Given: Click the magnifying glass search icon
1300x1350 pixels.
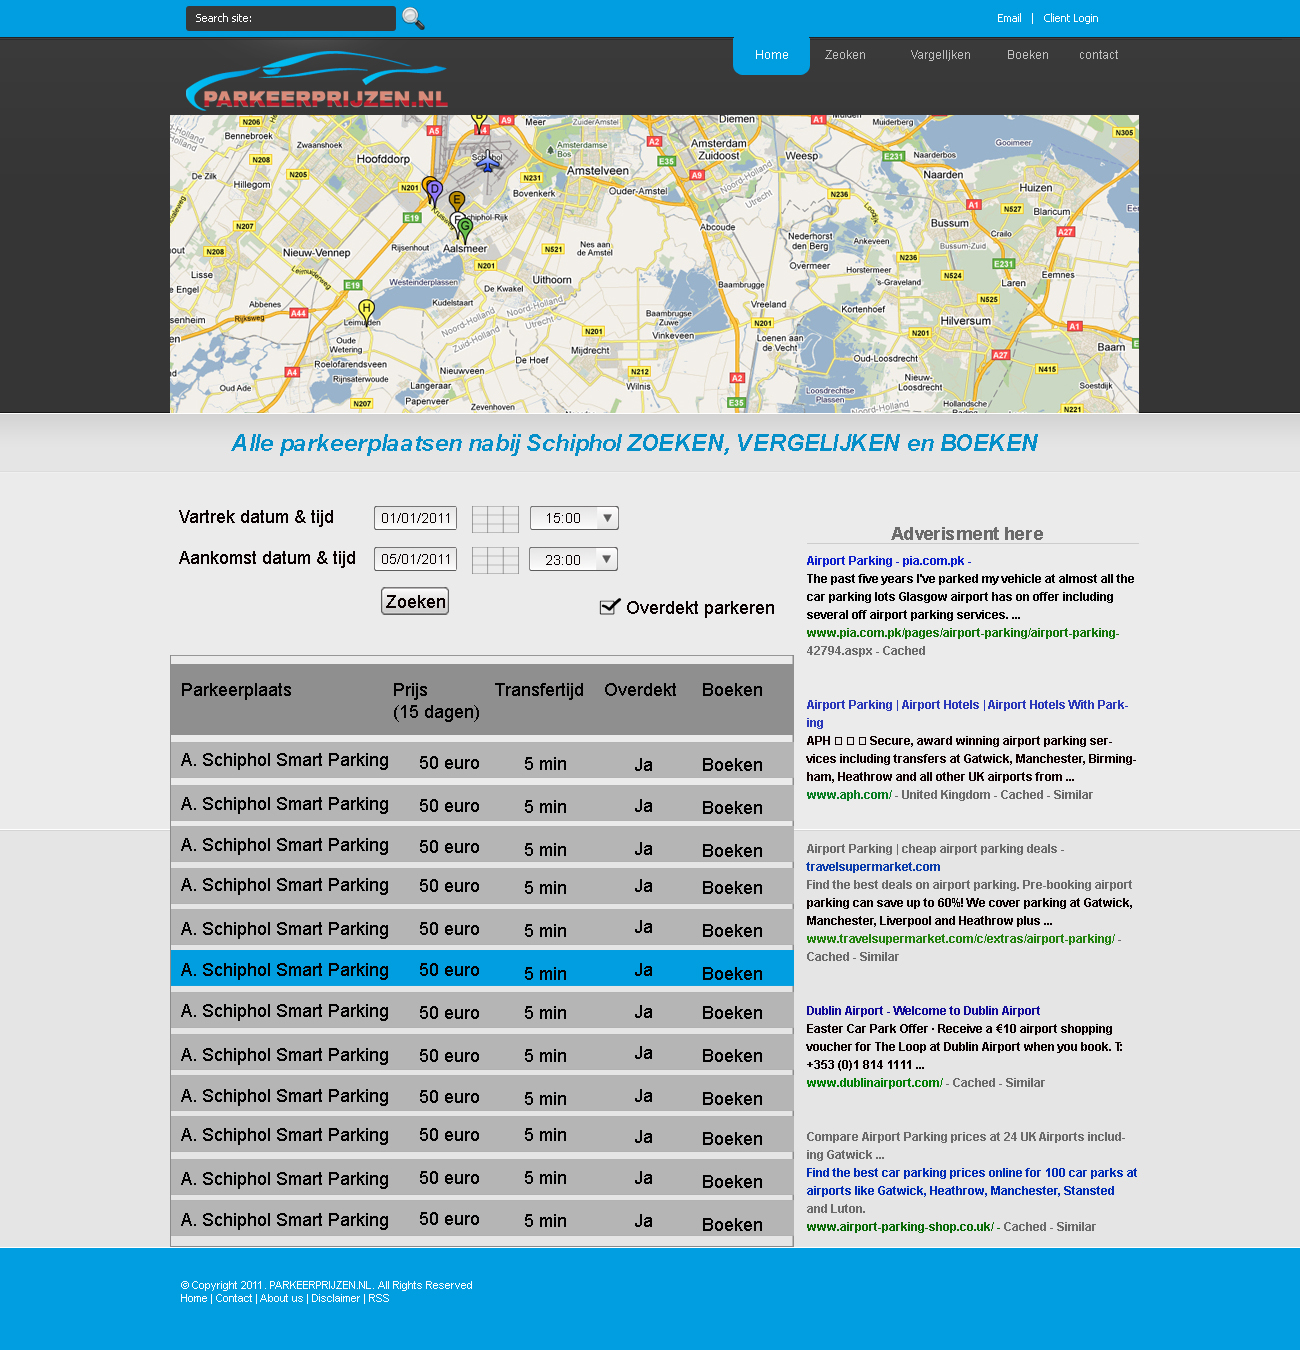Looking at the screenshot, I should [x=413, y=18].
